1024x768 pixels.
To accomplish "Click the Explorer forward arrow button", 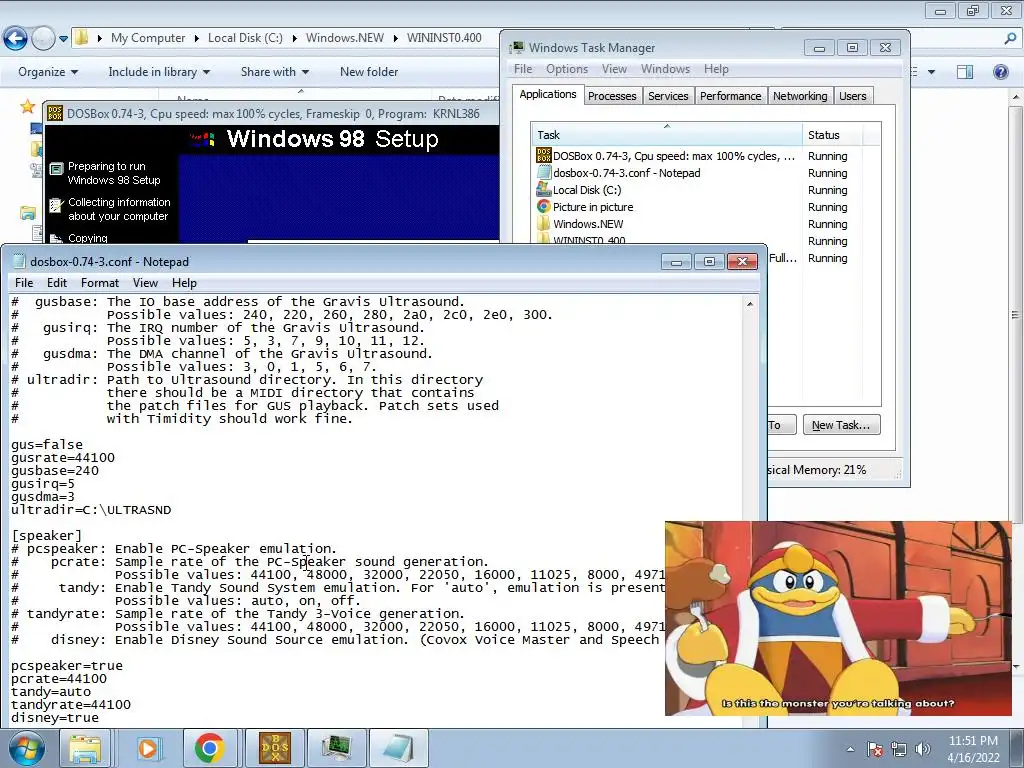I will [x=43, y=39].
